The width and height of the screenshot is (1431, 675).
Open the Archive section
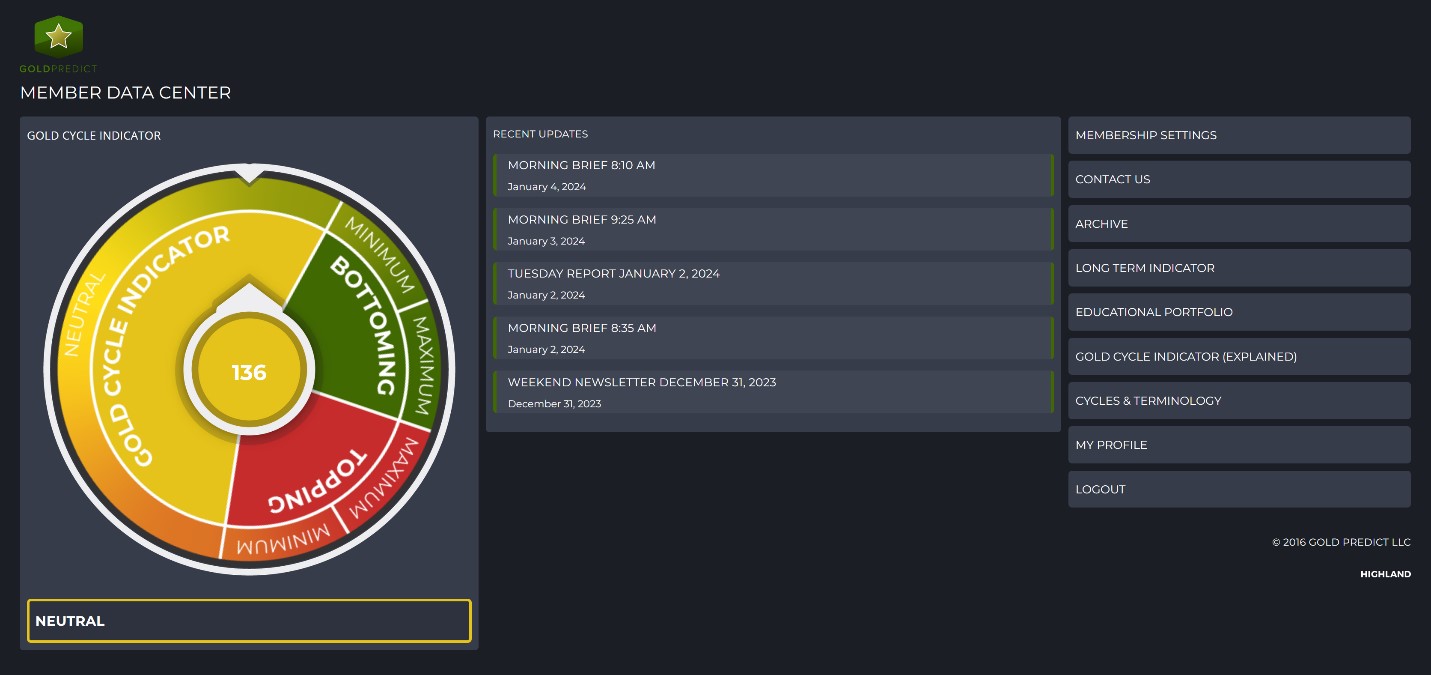click(x=1238, y=224)
